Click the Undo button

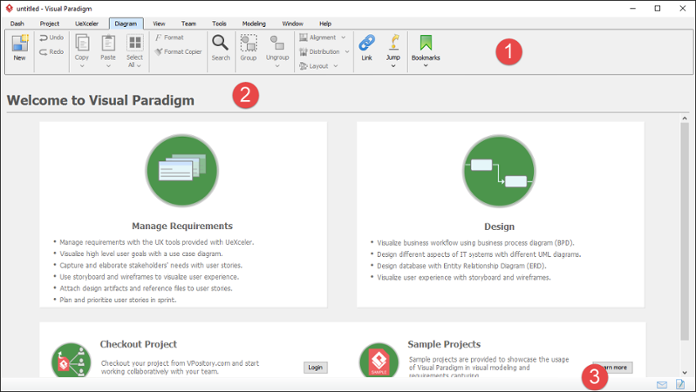pyautogui.click(x=51, y=38)
